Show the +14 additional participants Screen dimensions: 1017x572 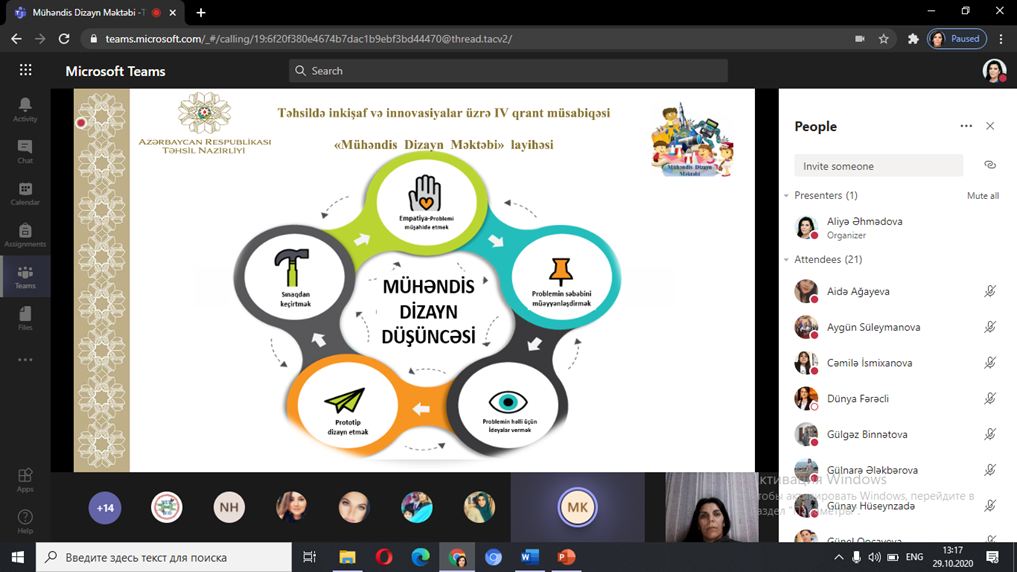tap(104, 507)
